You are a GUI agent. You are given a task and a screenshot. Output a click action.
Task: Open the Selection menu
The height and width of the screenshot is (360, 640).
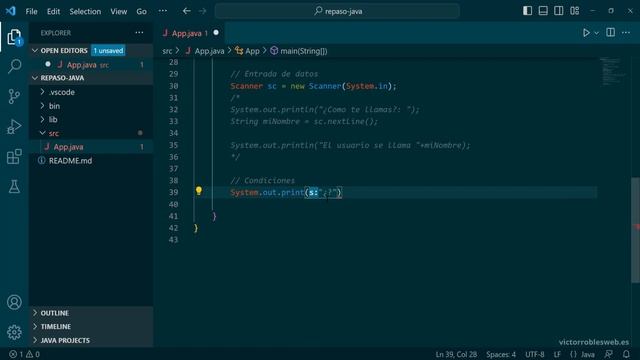pos(85,11)
